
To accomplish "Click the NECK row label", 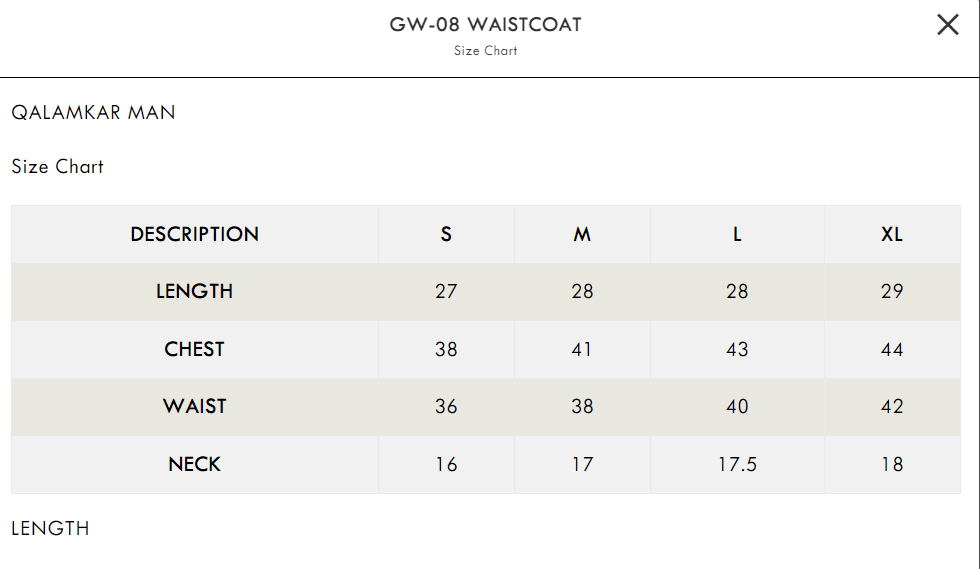I will click(x=194, y=464).
